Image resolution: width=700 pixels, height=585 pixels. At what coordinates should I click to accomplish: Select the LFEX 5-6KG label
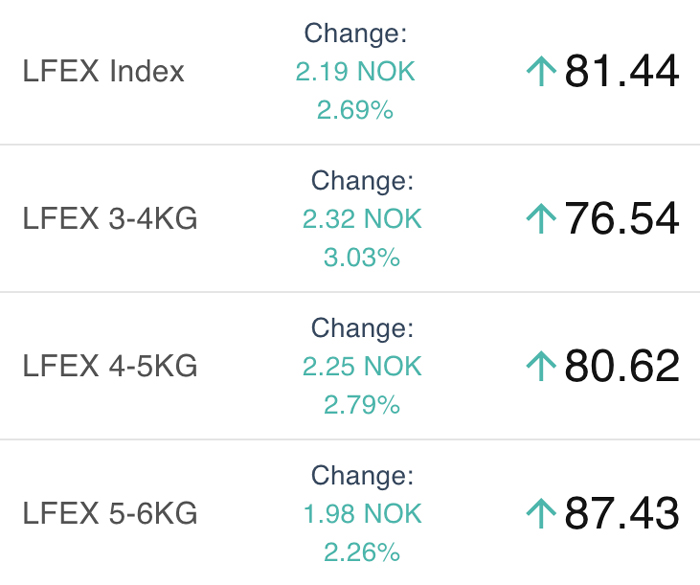tap(110, 513)
